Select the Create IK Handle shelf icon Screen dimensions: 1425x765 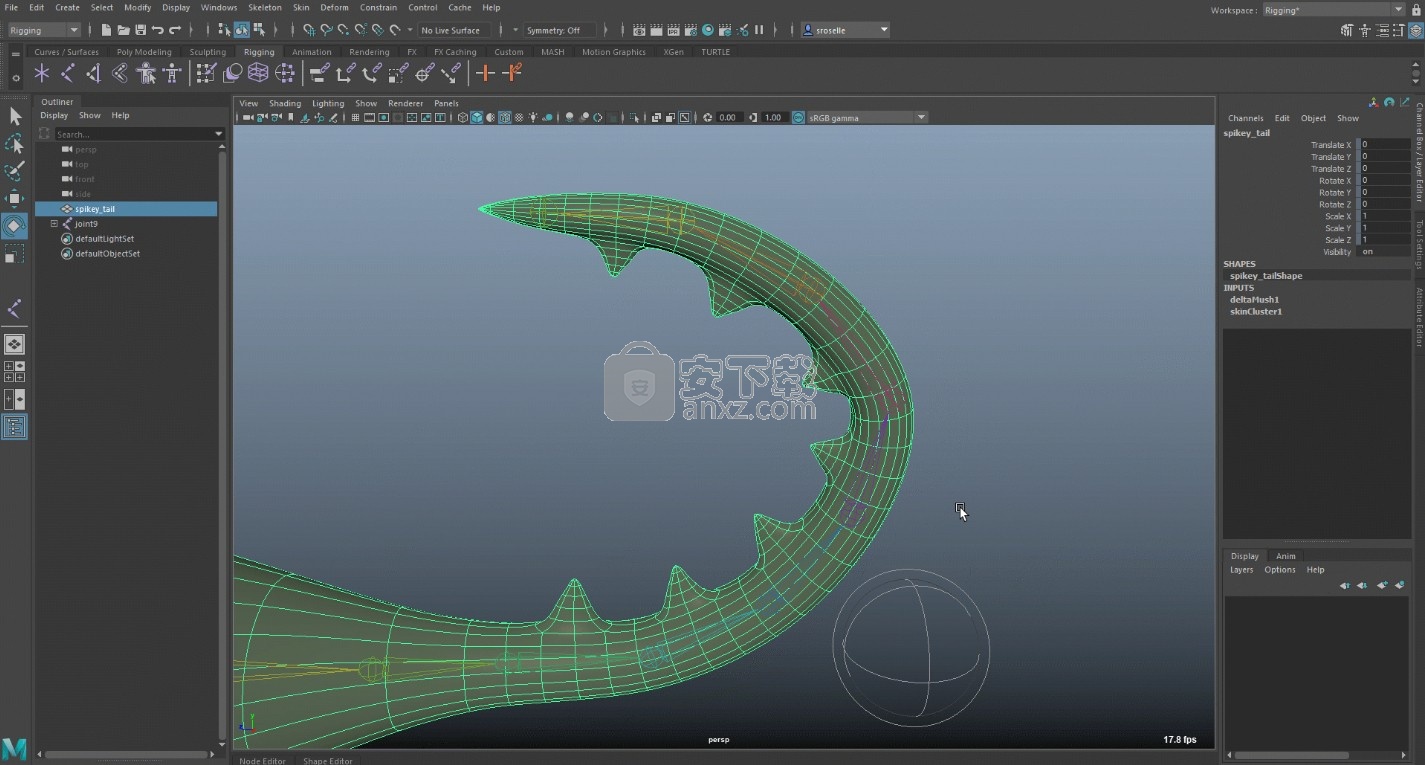[93, 72]
